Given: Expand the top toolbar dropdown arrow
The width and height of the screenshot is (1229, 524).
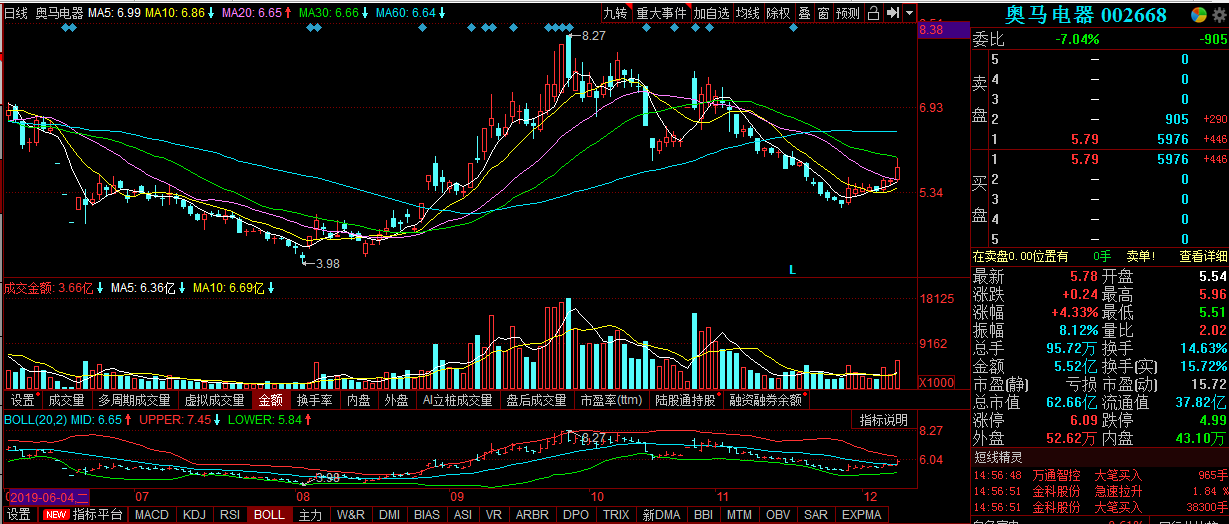Looking at the screenshot, I should click(909, 14).
